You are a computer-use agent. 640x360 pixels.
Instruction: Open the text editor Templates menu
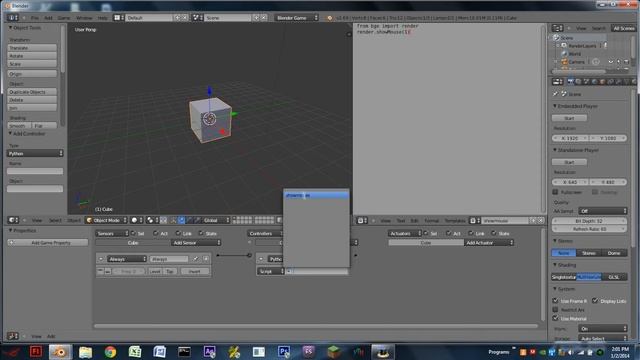coord(455,221)
